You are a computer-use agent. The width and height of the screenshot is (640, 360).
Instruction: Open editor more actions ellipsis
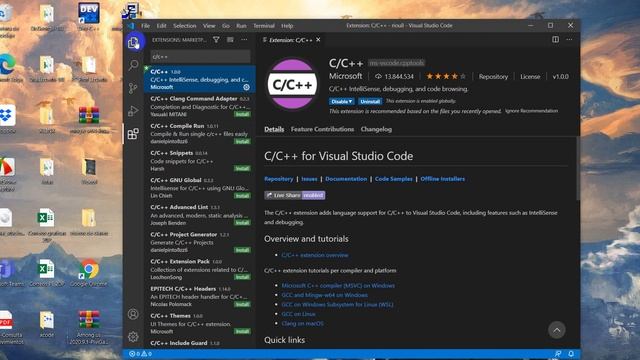tap(569, 40)
